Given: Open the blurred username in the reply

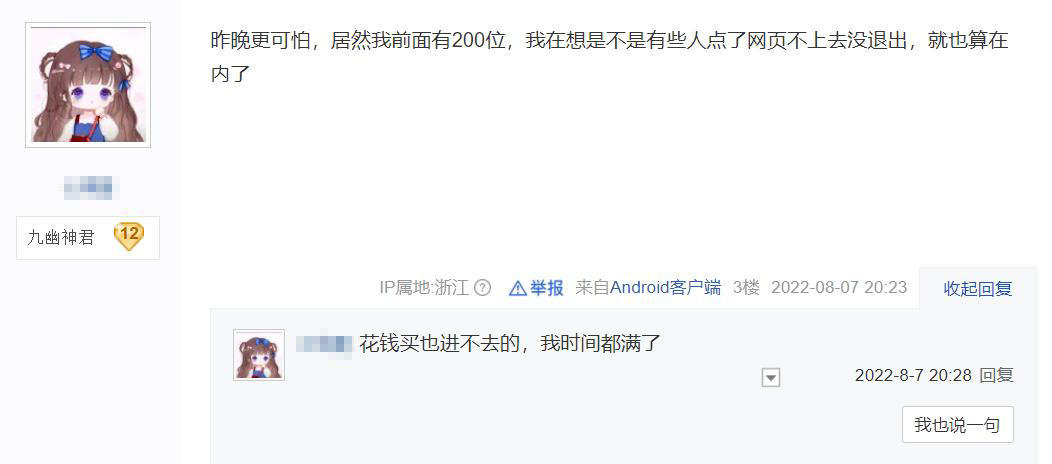Looking at the screenshot, I should pyautogui.click(x=324, y=344).
